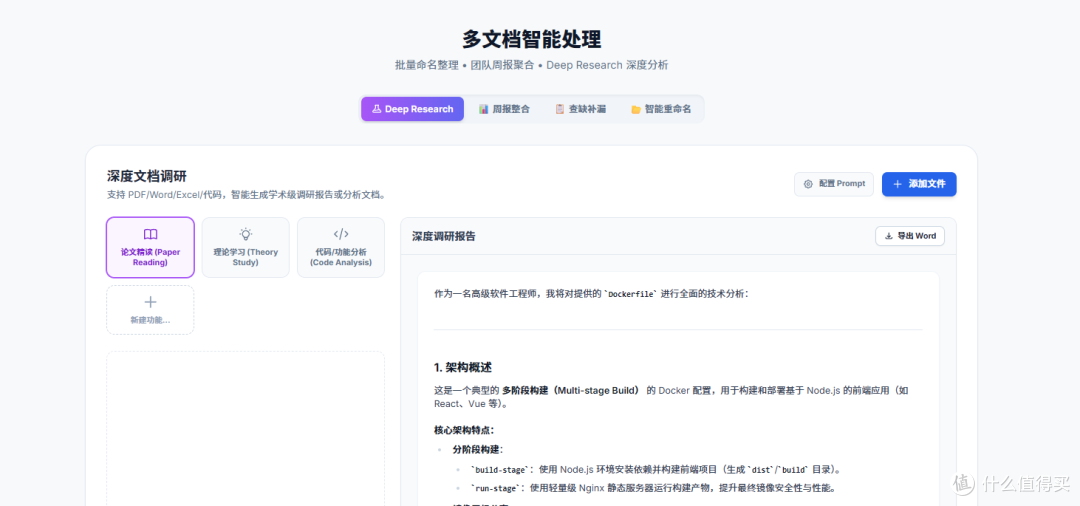1080x506 pixels.
Task: Click the gear icon in 配置 Prompt
Action: pos(809,184)
